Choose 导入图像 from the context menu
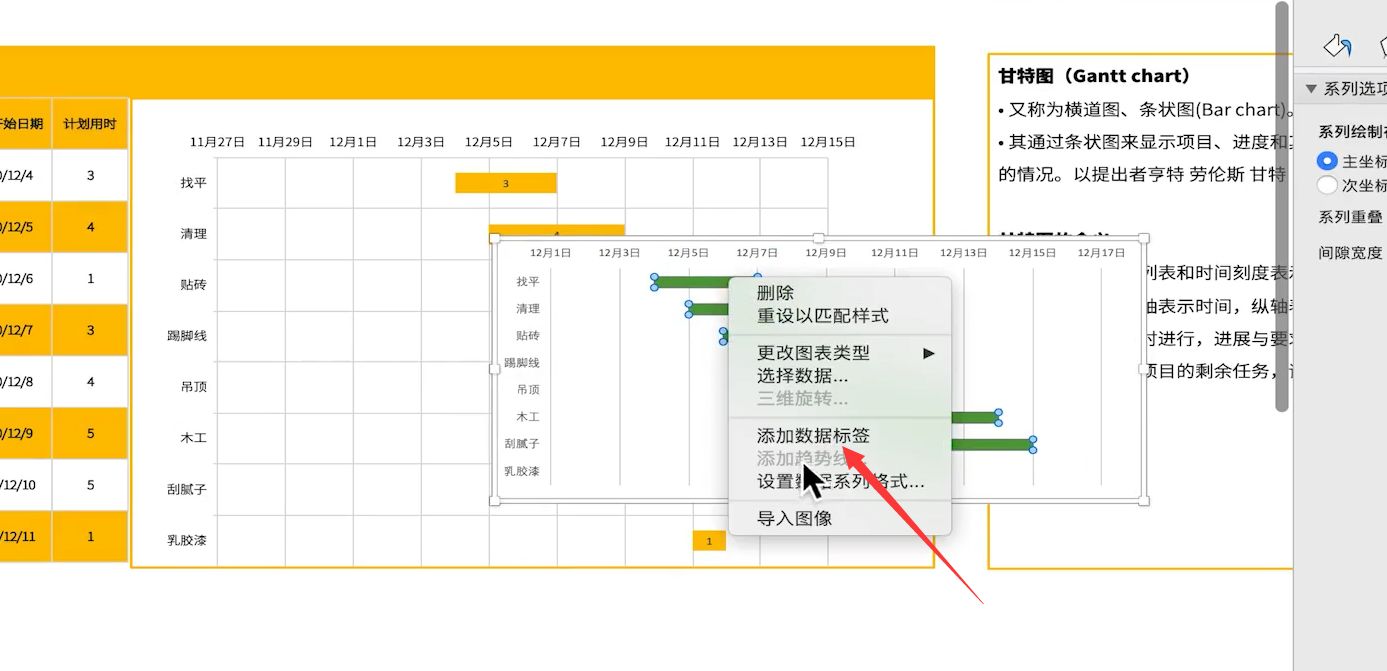1387x671 pixels. click(794, 518)
